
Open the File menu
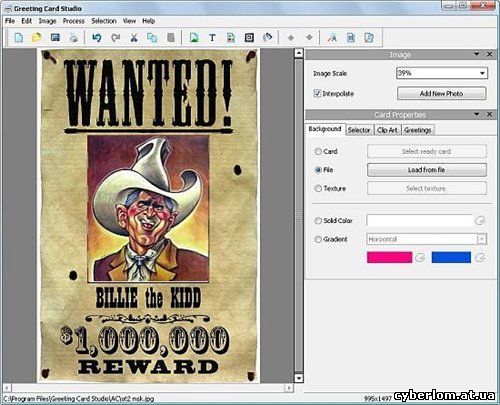[x=10, y=21]
